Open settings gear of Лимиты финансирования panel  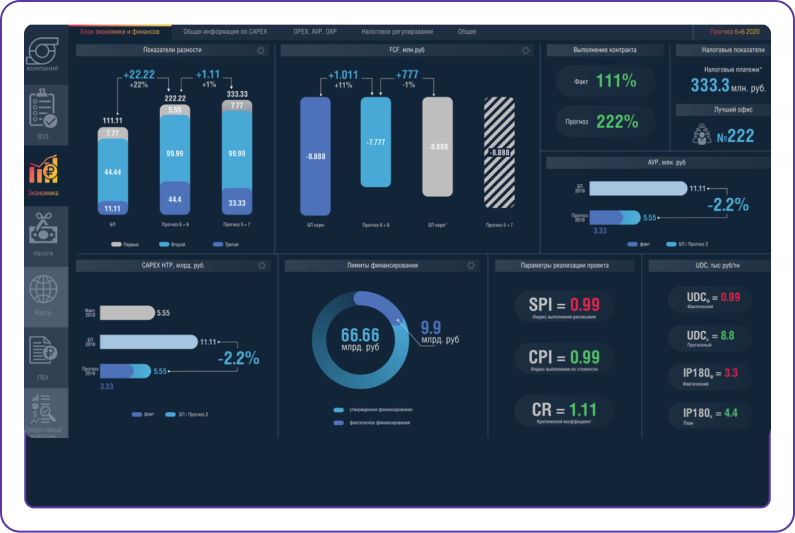(471, 265)
